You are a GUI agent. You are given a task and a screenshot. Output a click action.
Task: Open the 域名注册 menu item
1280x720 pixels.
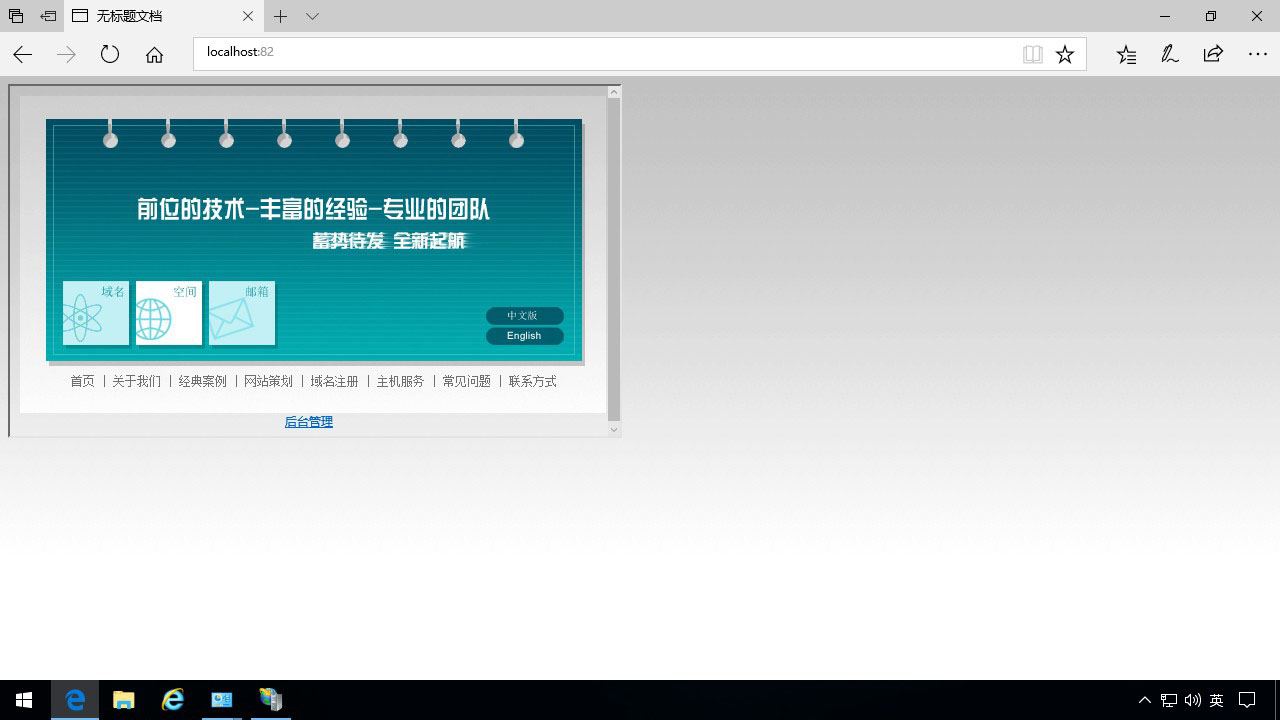pos(334,381)
